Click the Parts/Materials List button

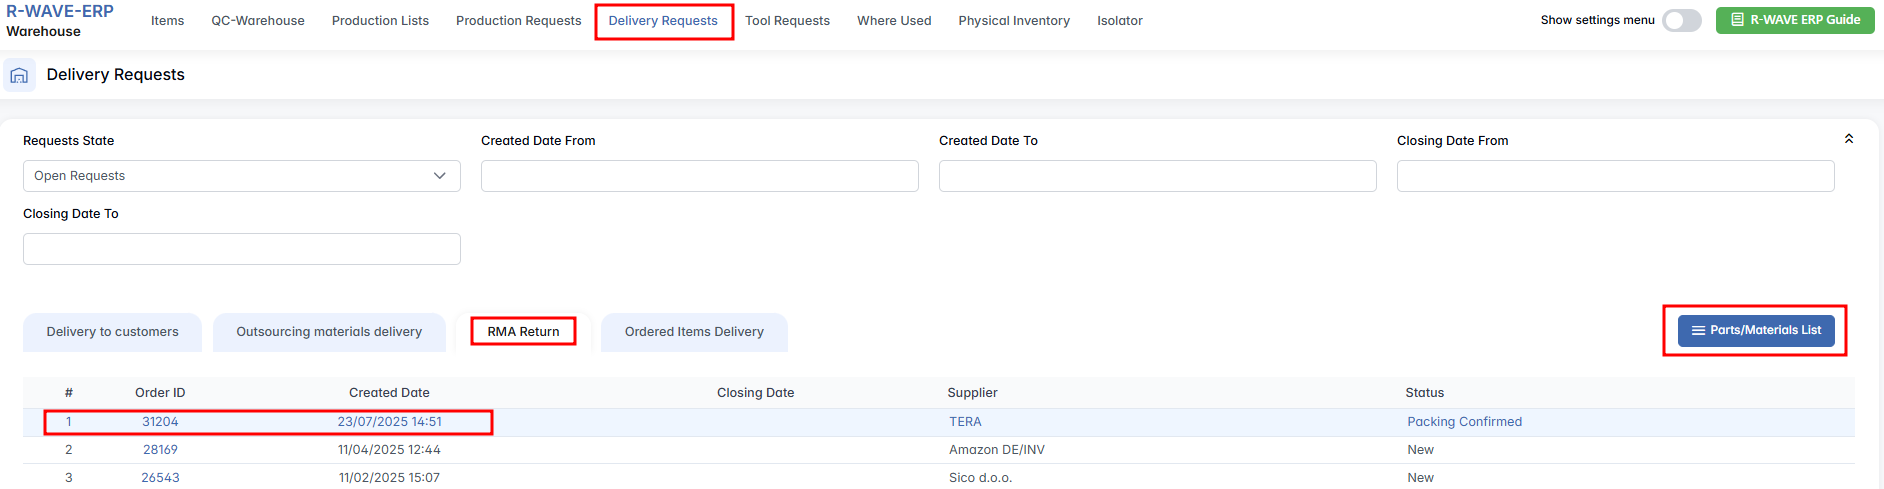click(1755, 330)
